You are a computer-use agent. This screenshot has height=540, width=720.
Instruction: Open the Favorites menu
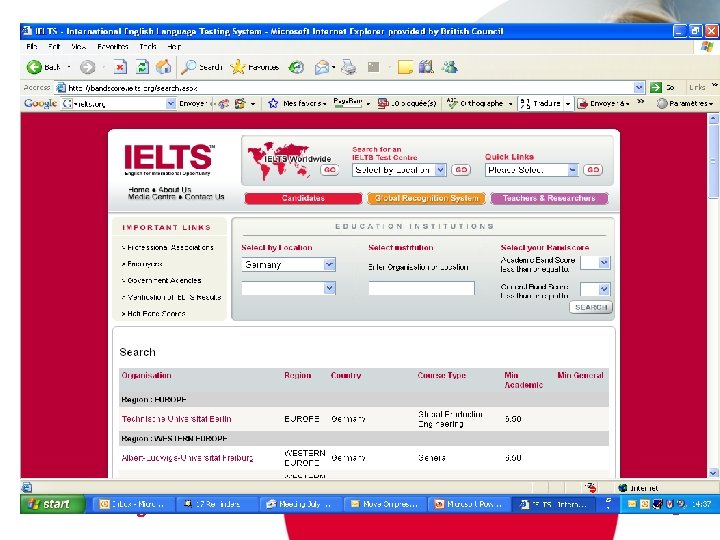(112, 46)
